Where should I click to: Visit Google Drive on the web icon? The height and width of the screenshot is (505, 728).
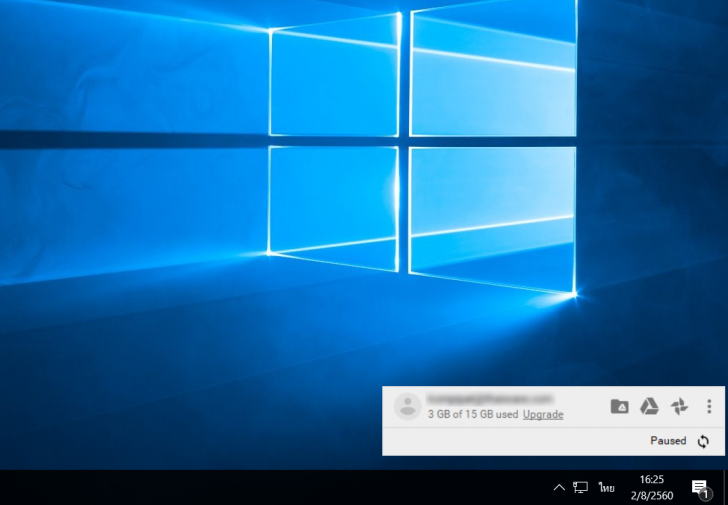pyautogui.click(x=649, y=406)
